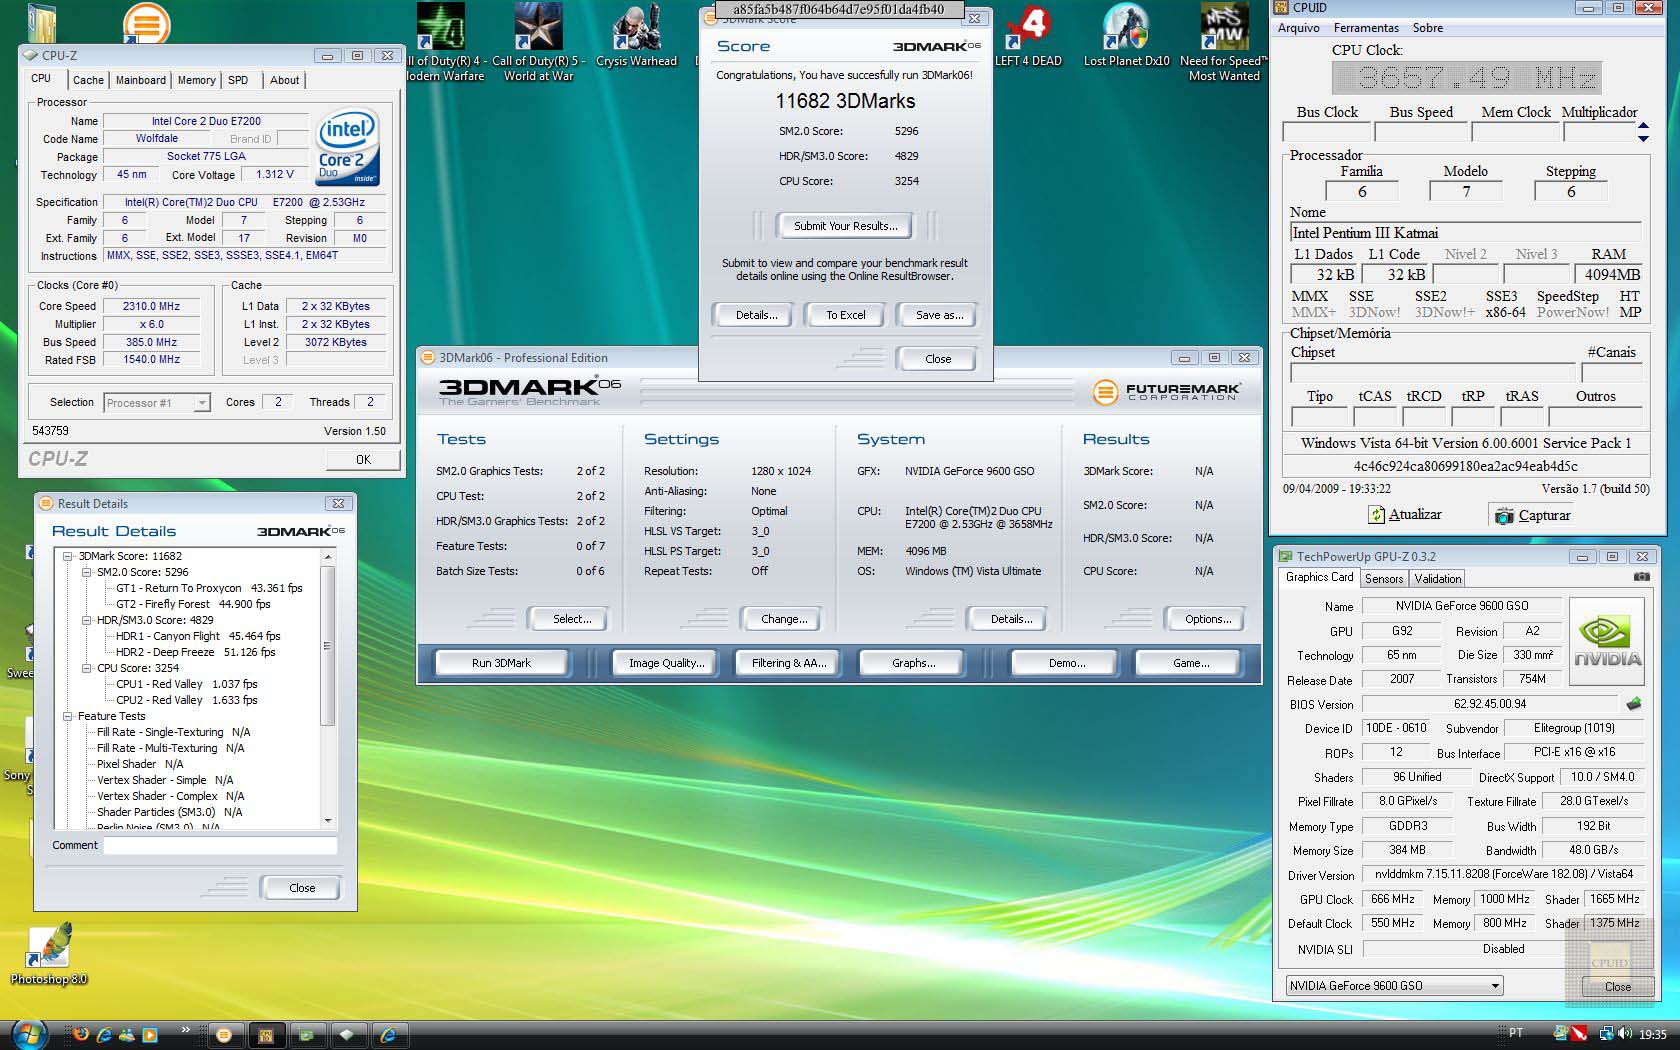Screen dimensions: 1680x1050
Task: Switch to the SPD tab in CPU-Z
Action: 238,80
